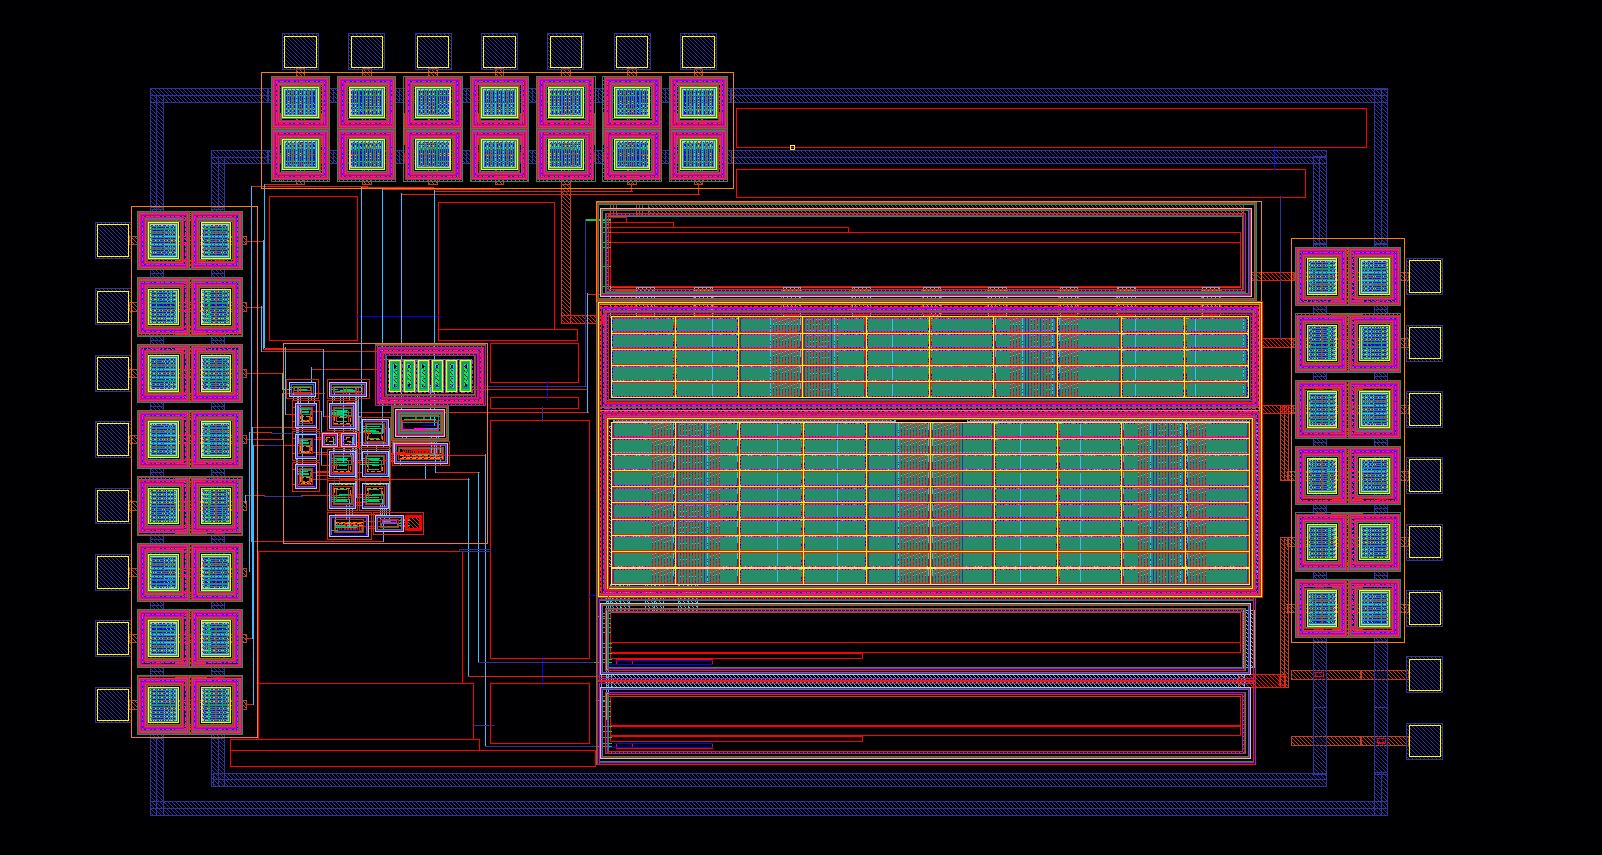Select the solid red hatched square cell

coord(413,522)
